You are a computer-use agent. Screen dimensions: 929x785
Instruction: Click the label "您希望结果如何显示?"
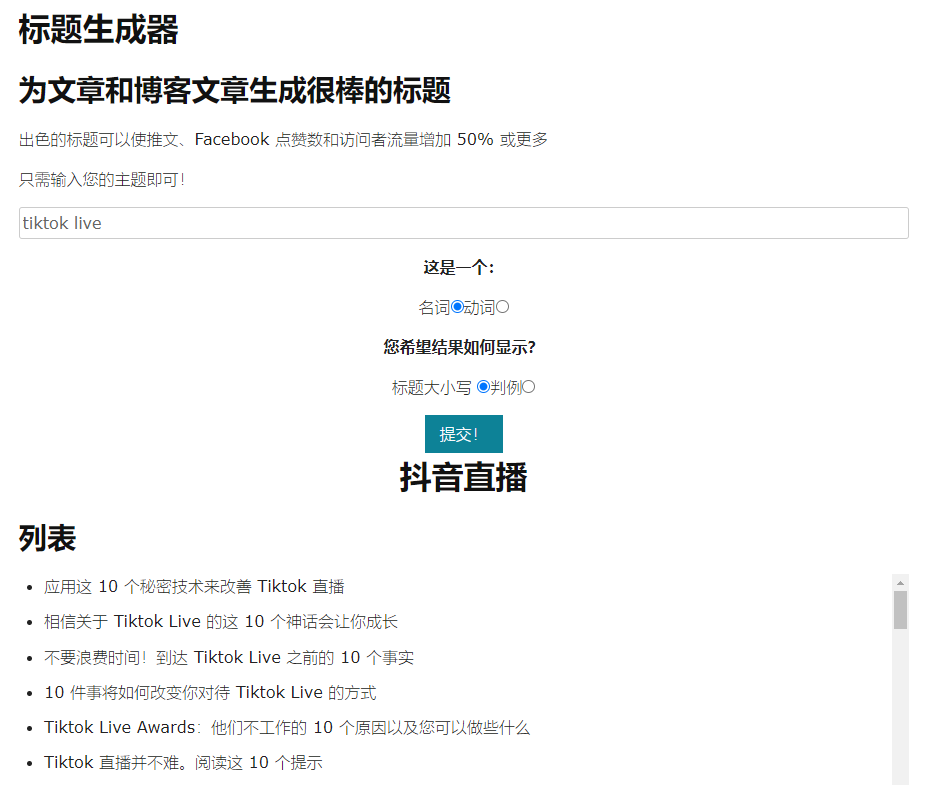459,347
